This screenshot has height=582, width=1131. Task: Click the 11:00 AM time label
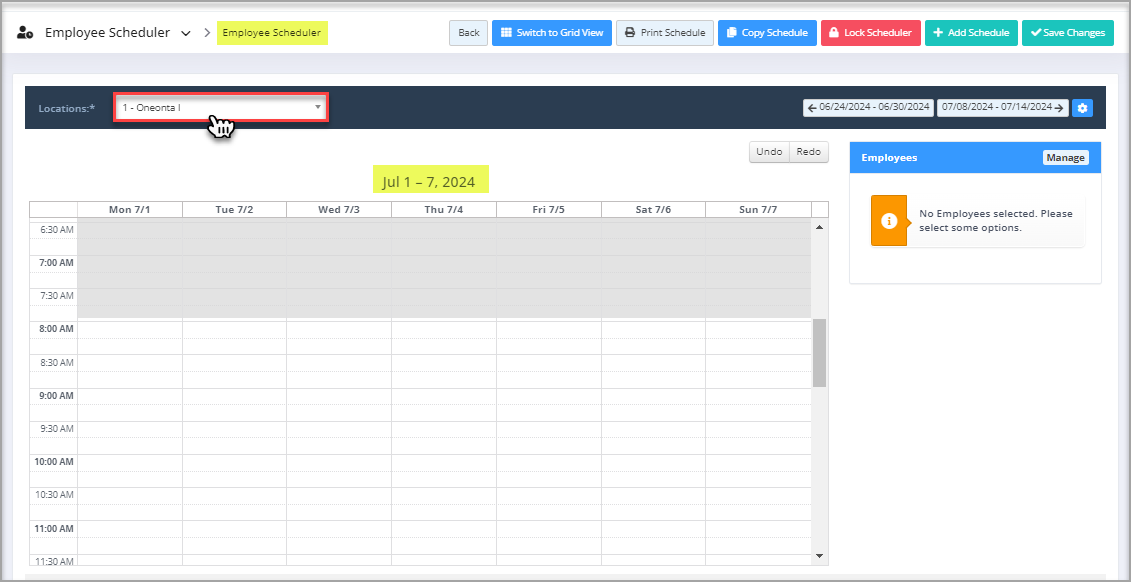53,529
